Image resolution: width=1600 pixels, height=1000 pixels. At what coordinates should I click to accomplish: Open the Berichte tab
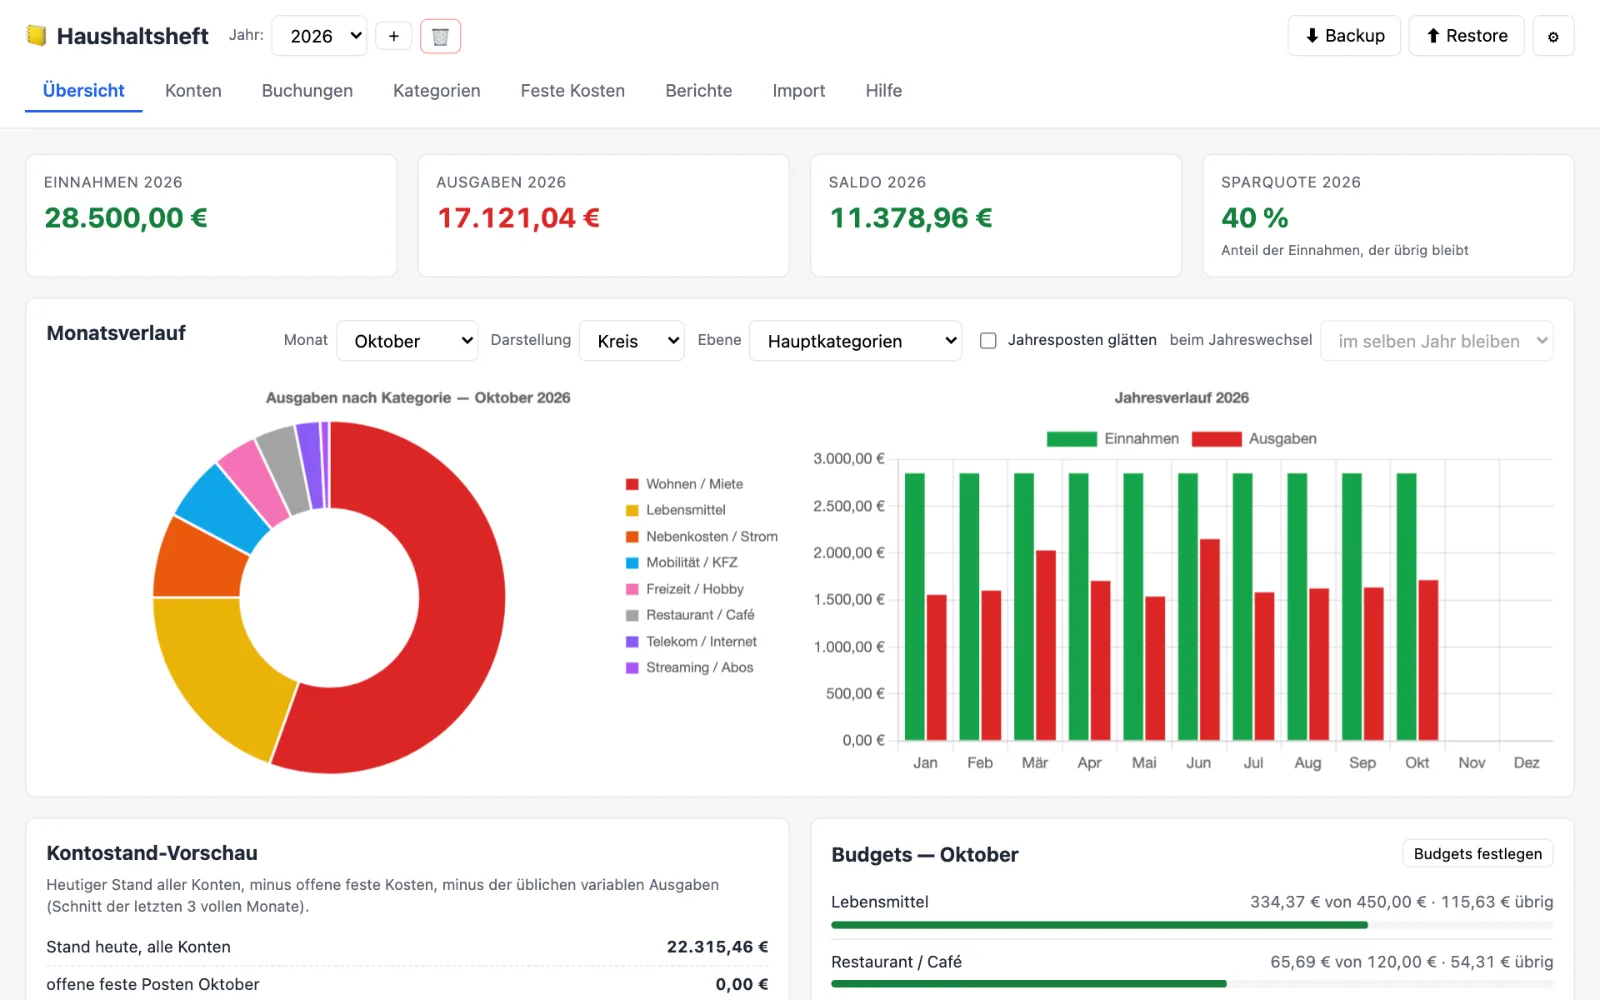(698, 91)
